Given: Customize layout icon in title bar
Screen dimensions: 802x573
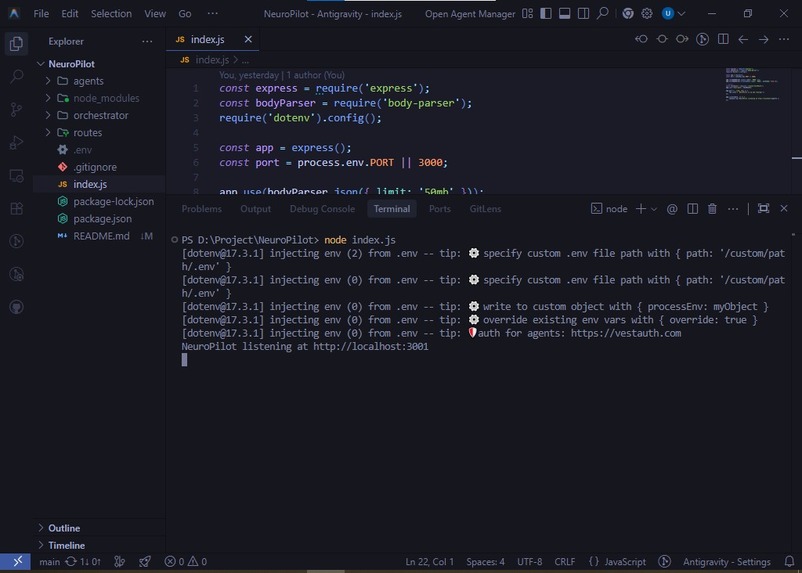Looking at the screenshot, I should [527, 14].
